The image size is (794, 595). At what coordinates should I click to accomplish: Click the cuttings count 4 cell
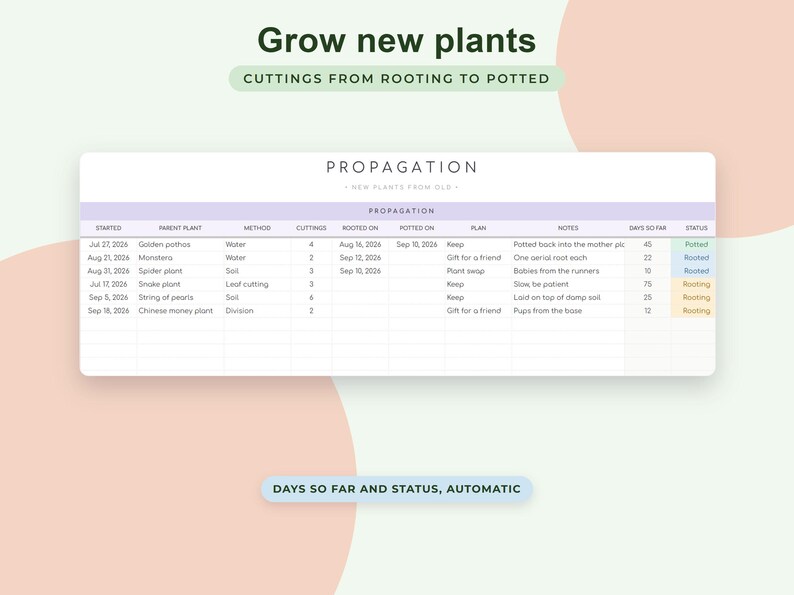click(x=311, y=244)
